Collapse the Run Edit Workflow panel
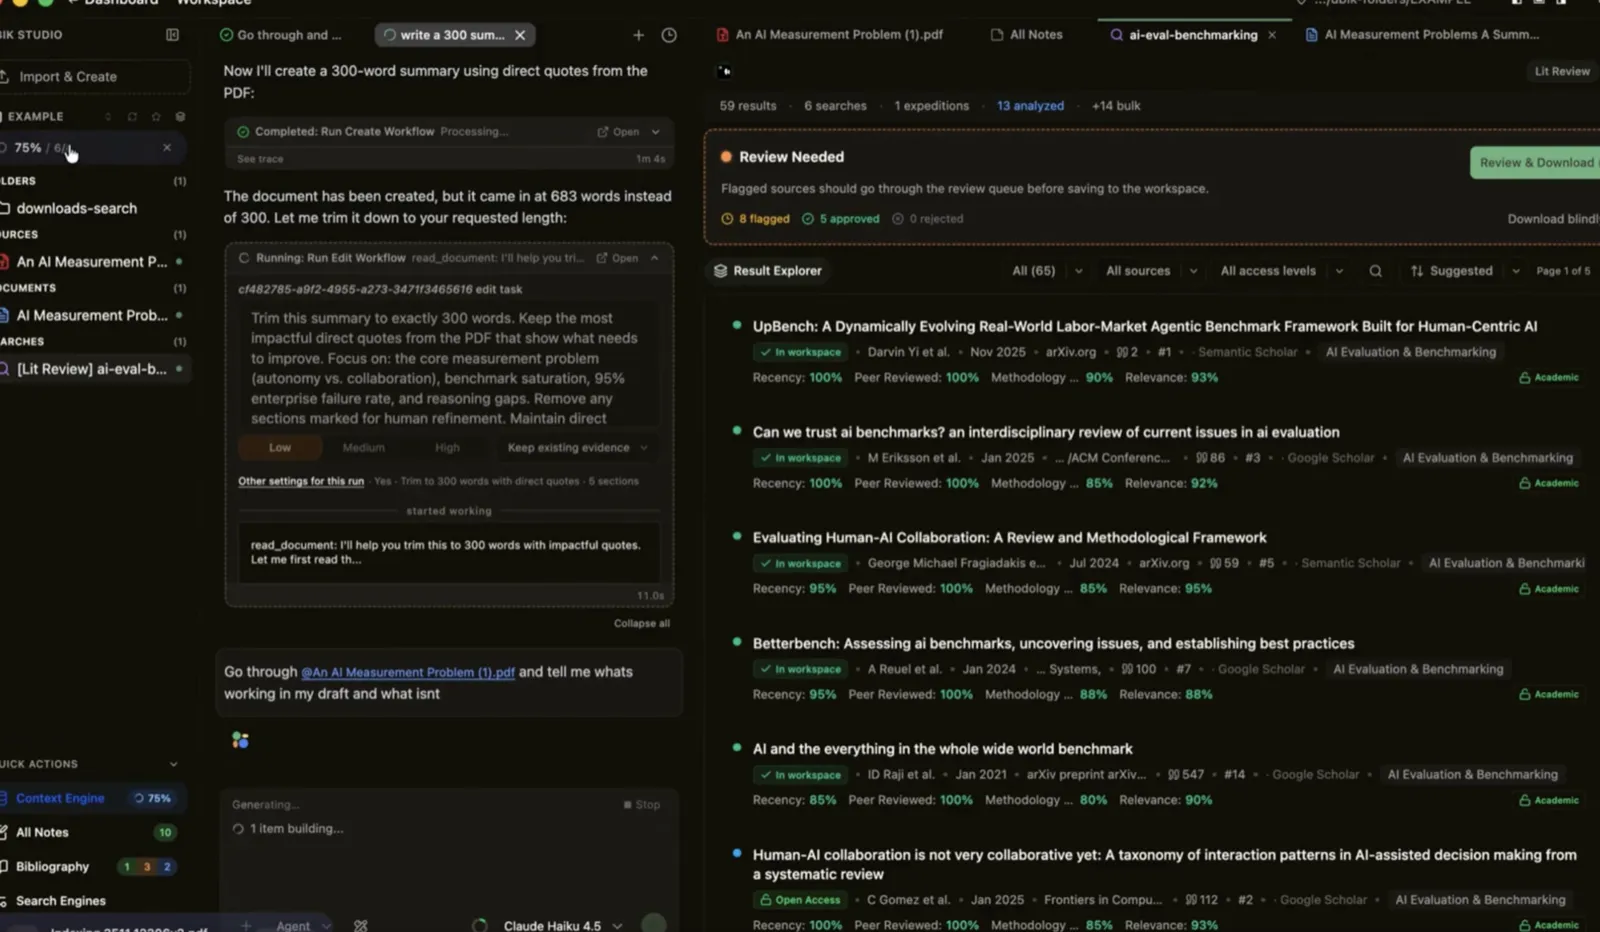 coord(655,258)
